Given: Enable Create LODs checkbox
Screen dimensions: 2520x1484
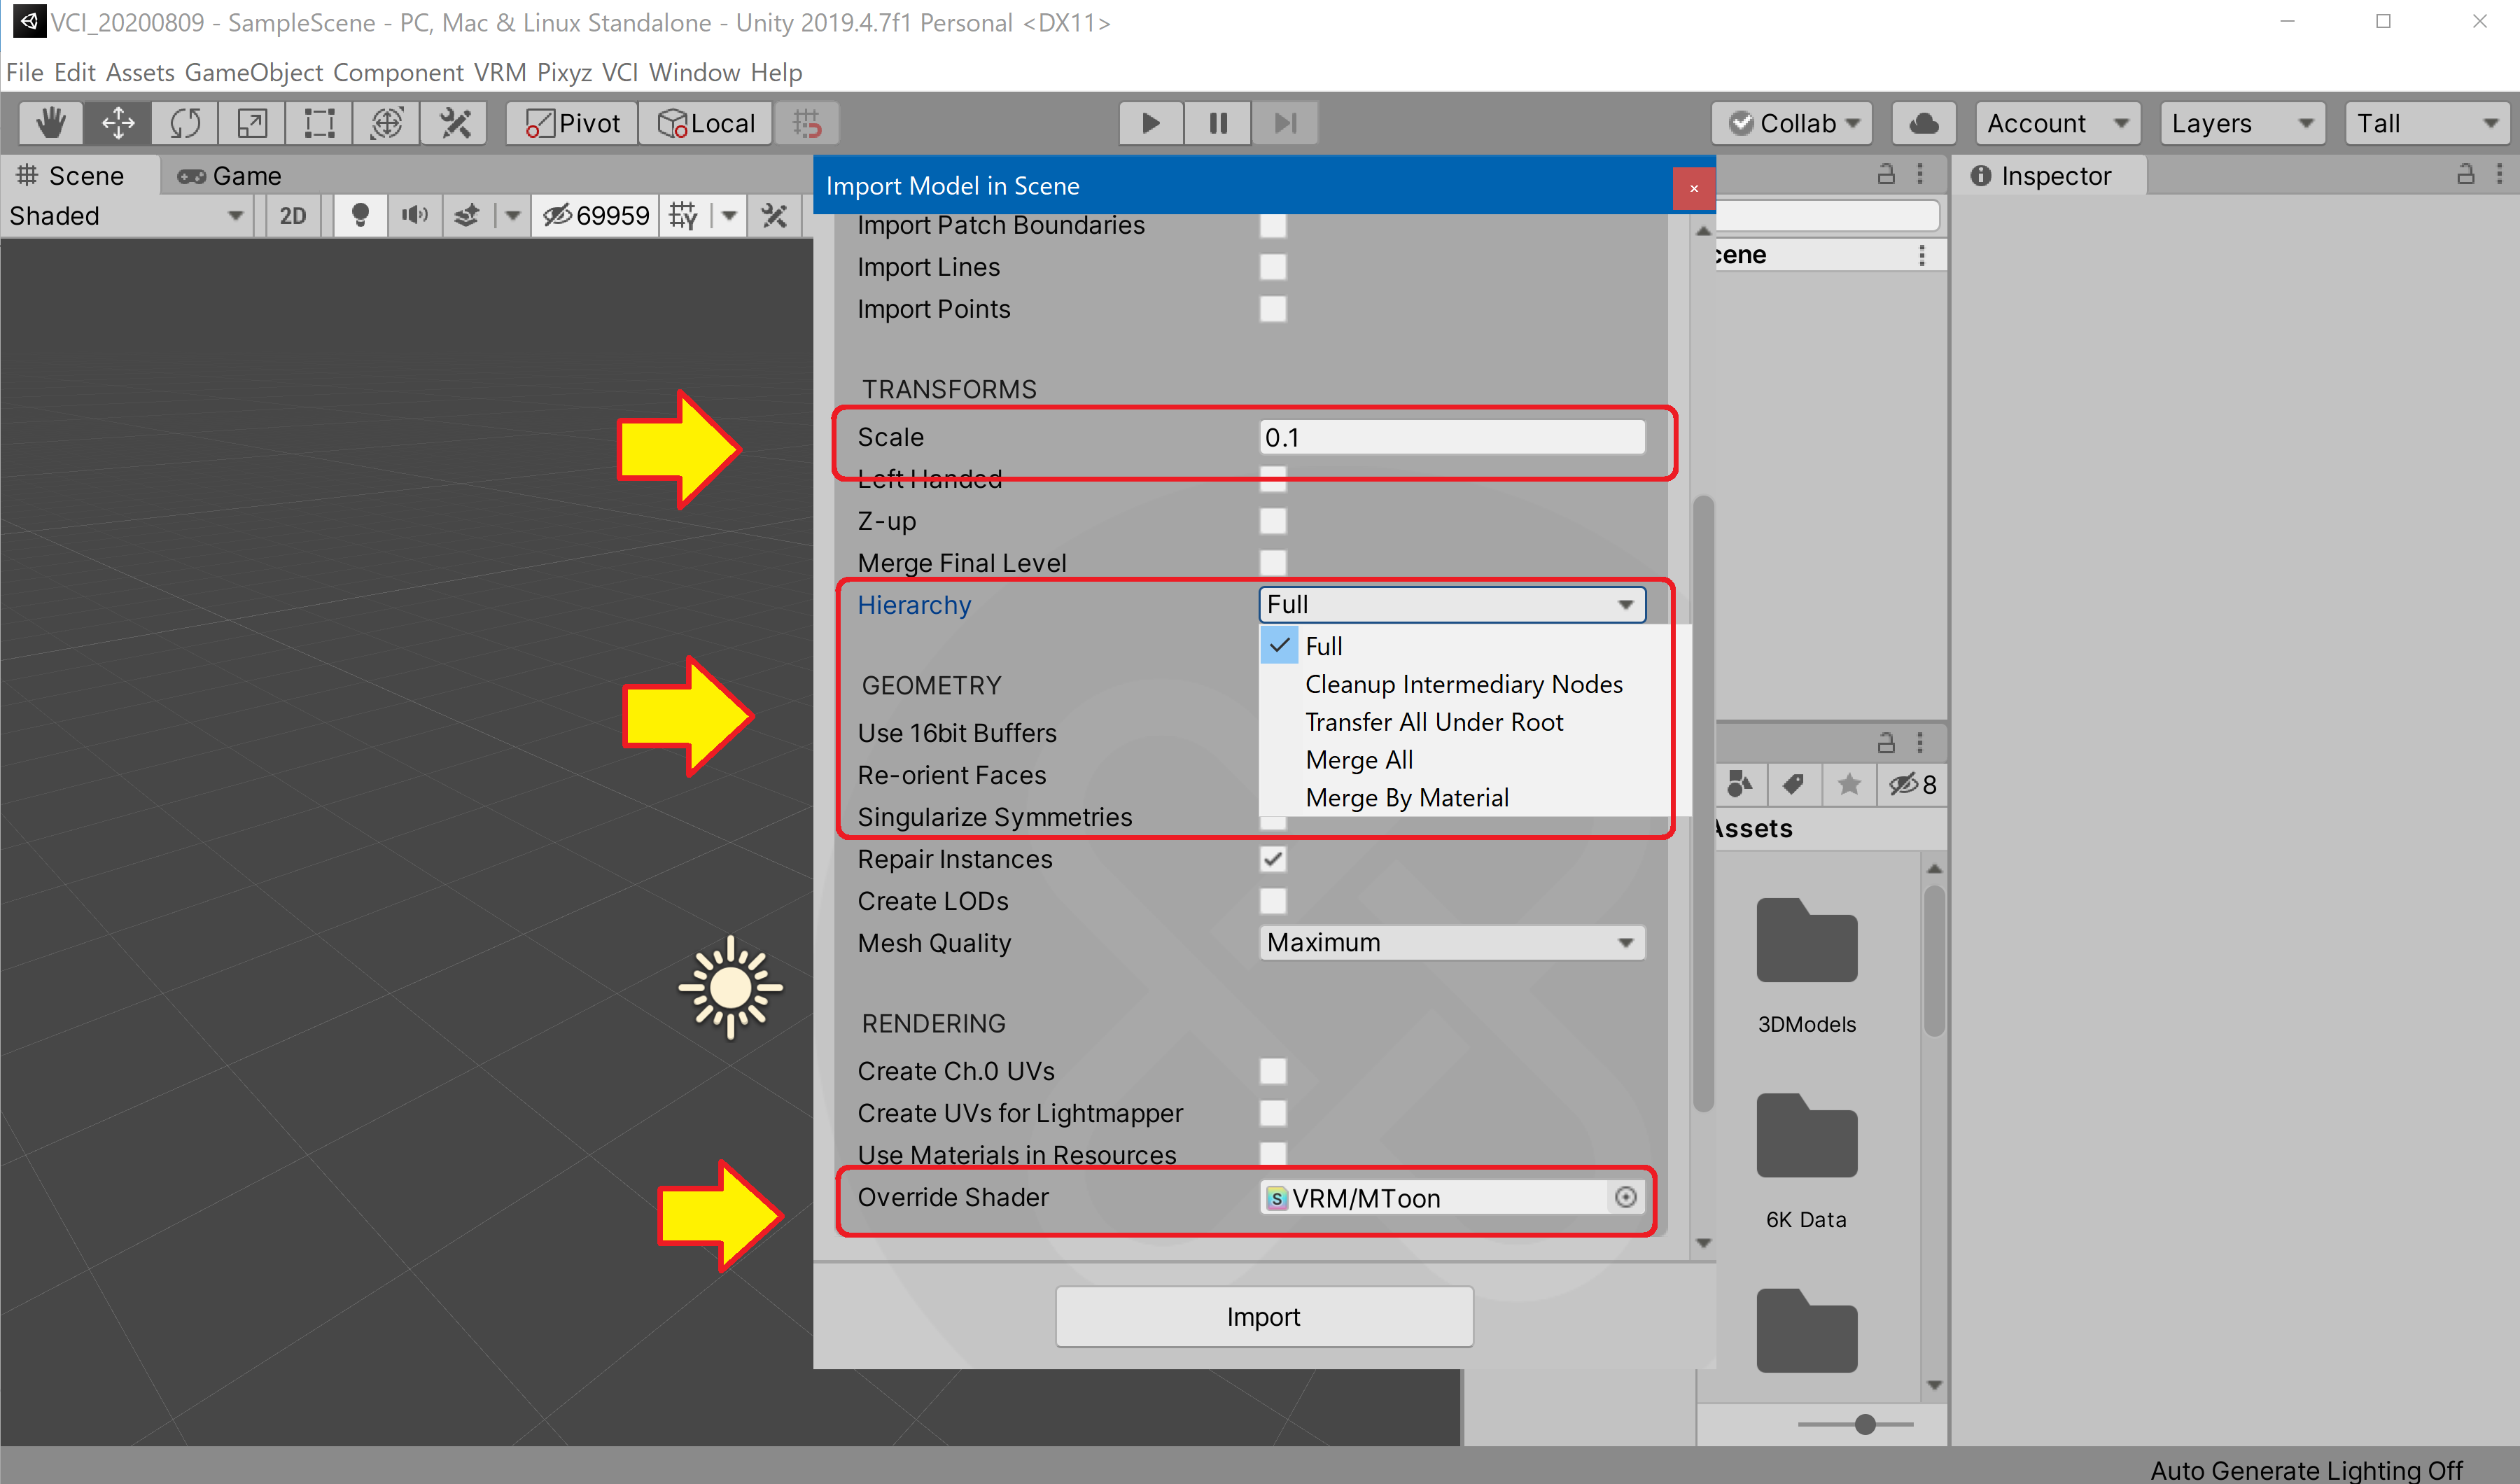Looking at the screenshot, I should [x=1273, y=901].
